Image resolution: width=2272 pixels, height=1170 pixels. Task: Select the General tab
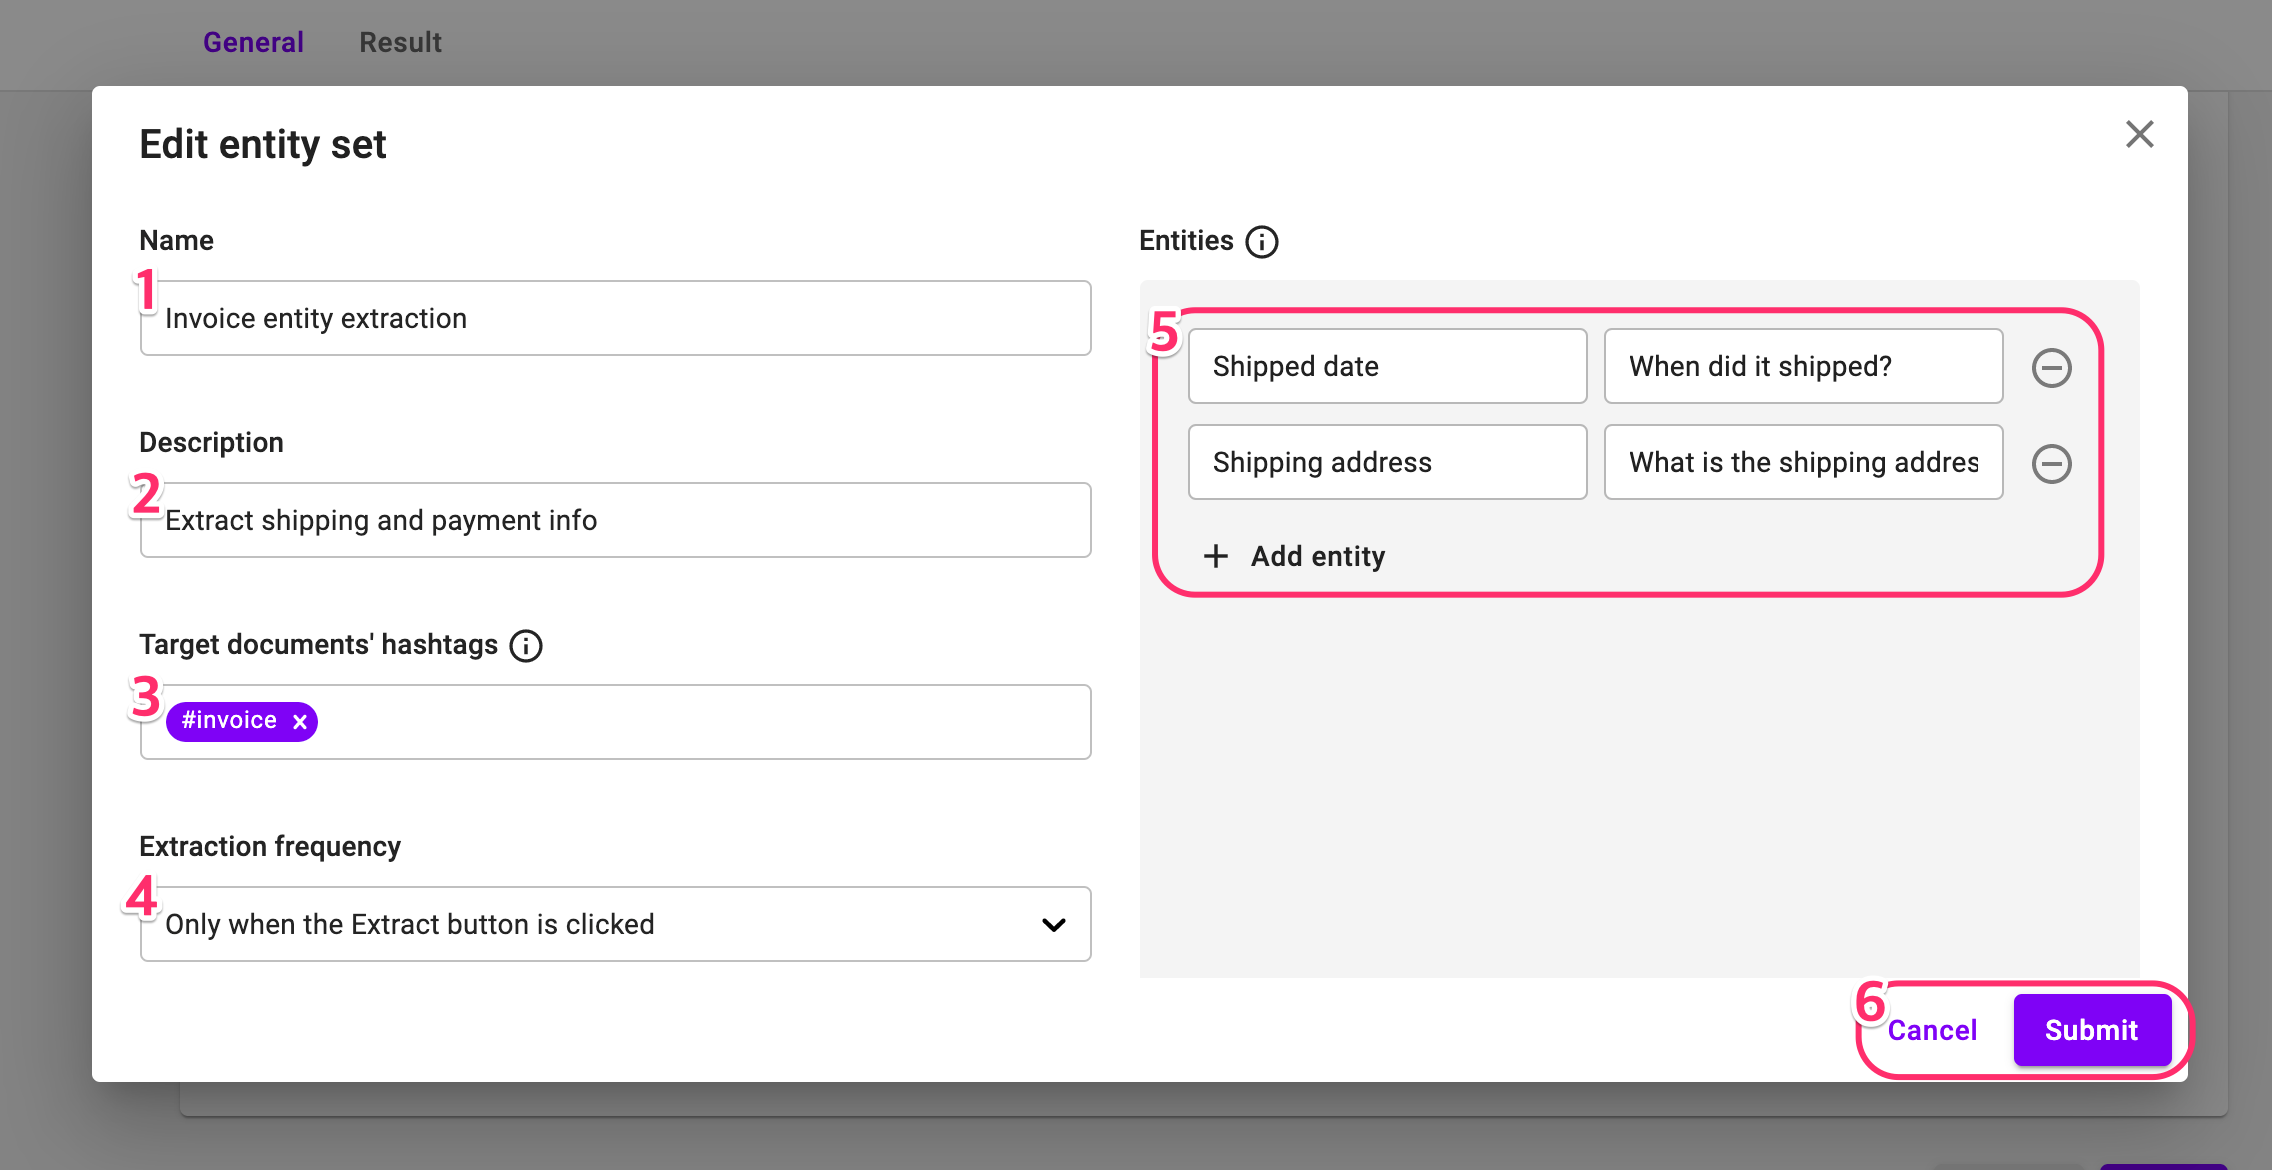(x=253, y=42)
